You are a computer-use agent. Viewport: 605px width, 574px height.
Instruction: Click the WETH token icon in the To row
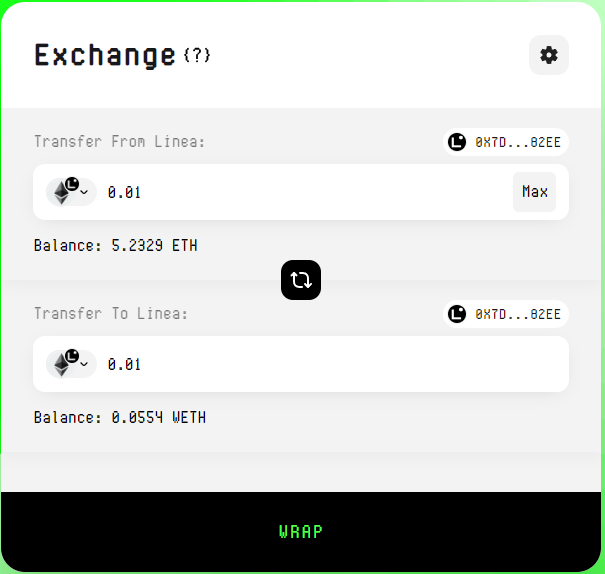pyautogui.click(x=63, y=364)
